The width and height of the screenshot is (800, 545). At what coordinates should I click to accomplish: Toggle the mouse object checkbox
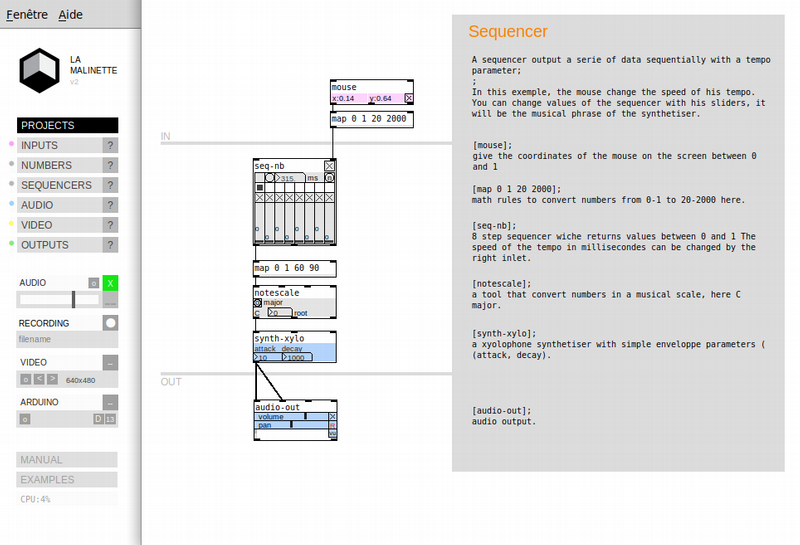[409, 98]
